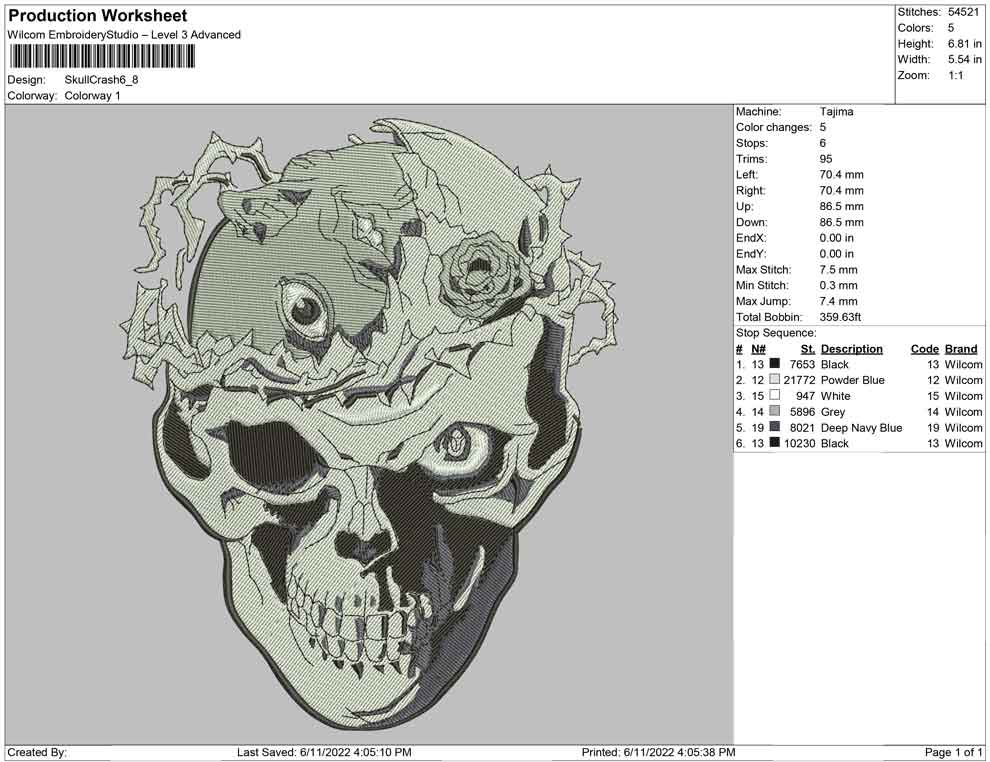The image size is (990, 762).
Task: Click the machine value 'Tajima'
Action: [x=836, y=112]
